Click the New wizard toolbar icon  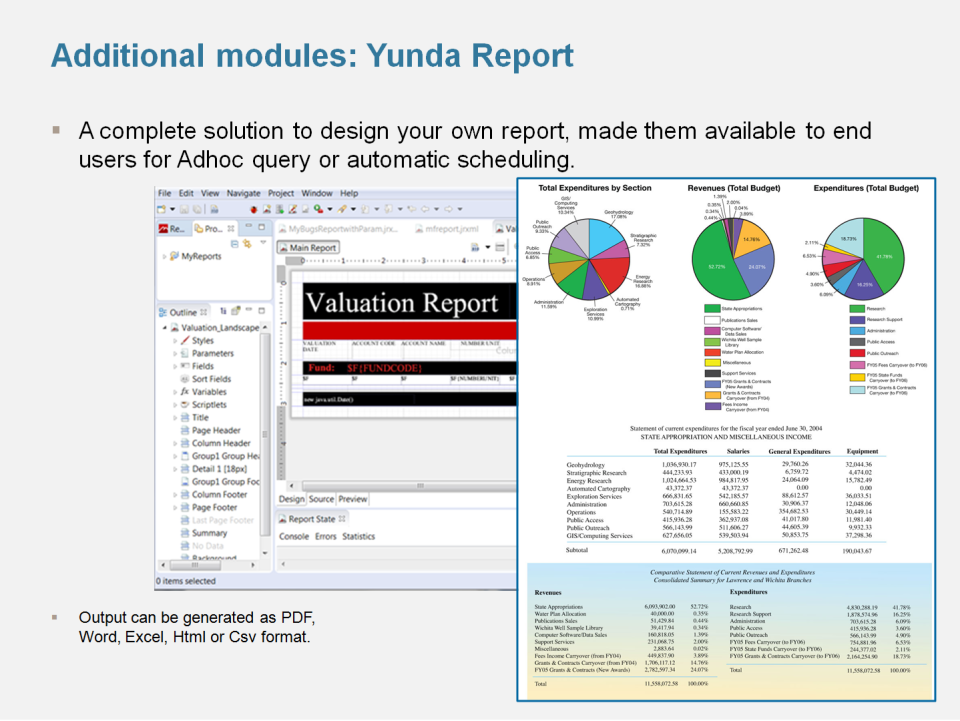(x=162, y=209)
